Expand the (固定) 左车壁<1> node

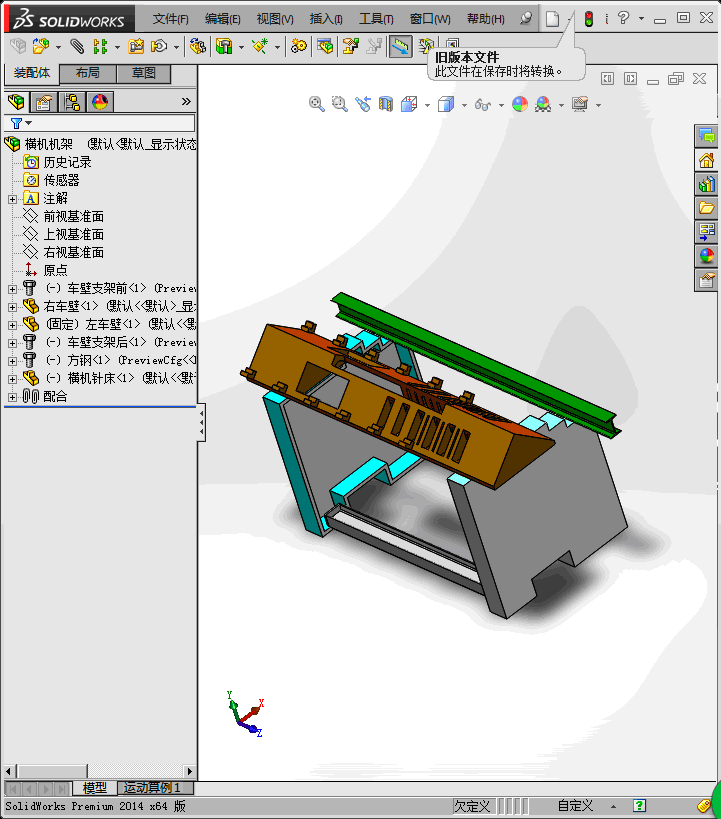click(x=13, y=325)
